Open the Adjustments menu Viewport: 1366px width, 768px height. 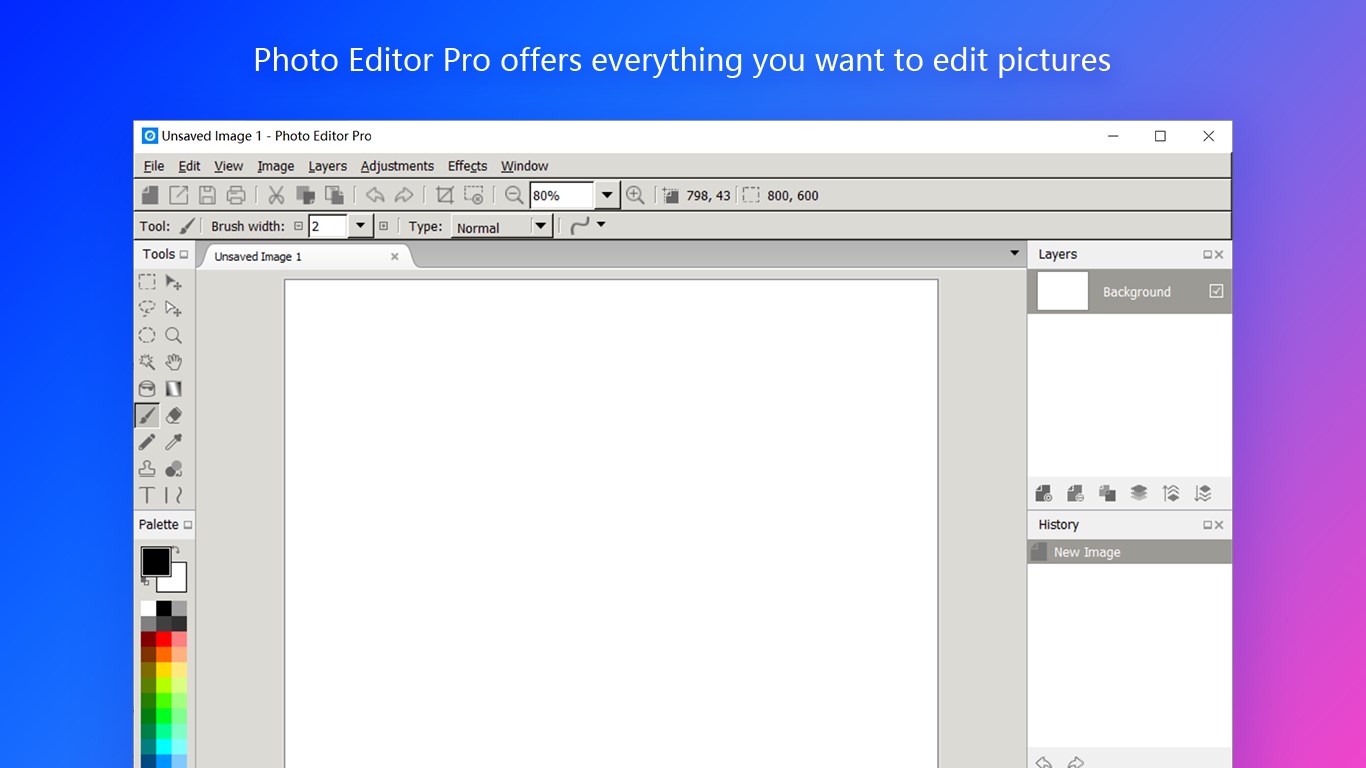pyautogui.click(x=397, y=166)
